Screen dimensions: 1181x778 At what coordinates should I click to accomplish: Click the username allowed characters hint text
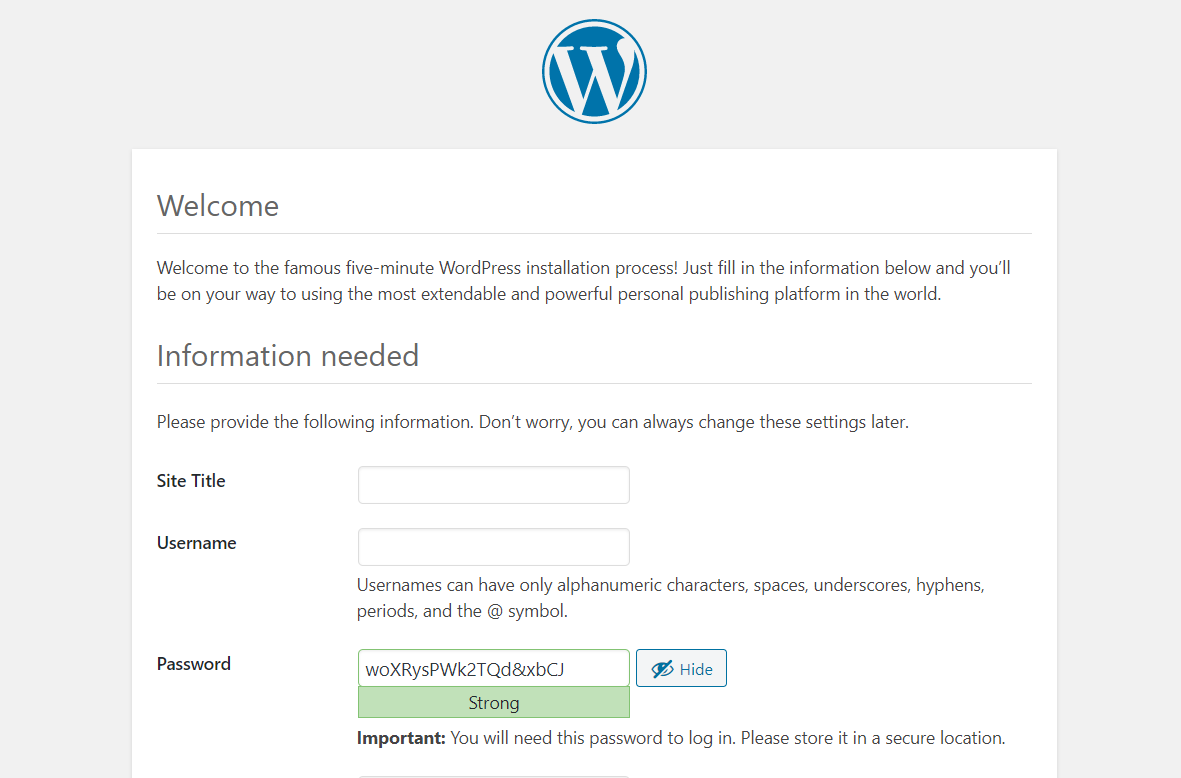[x=670, y=598]
